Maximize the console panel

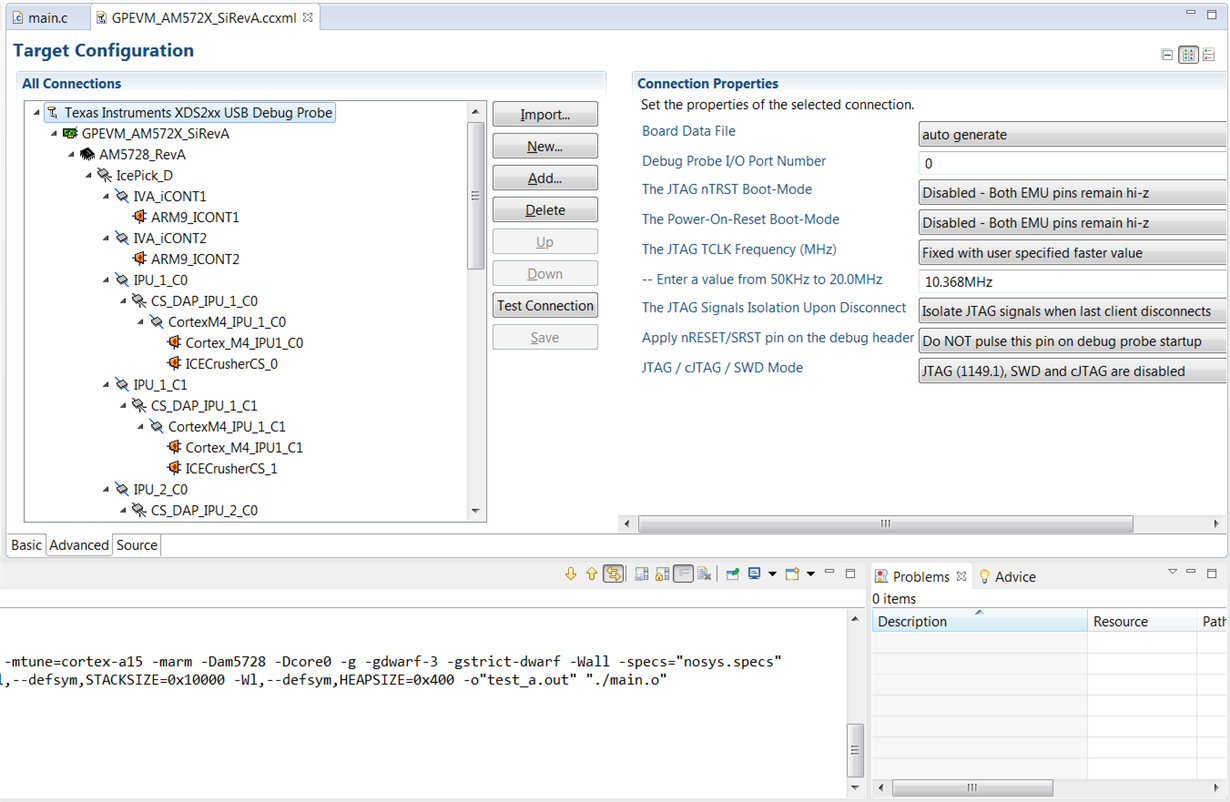850,574
